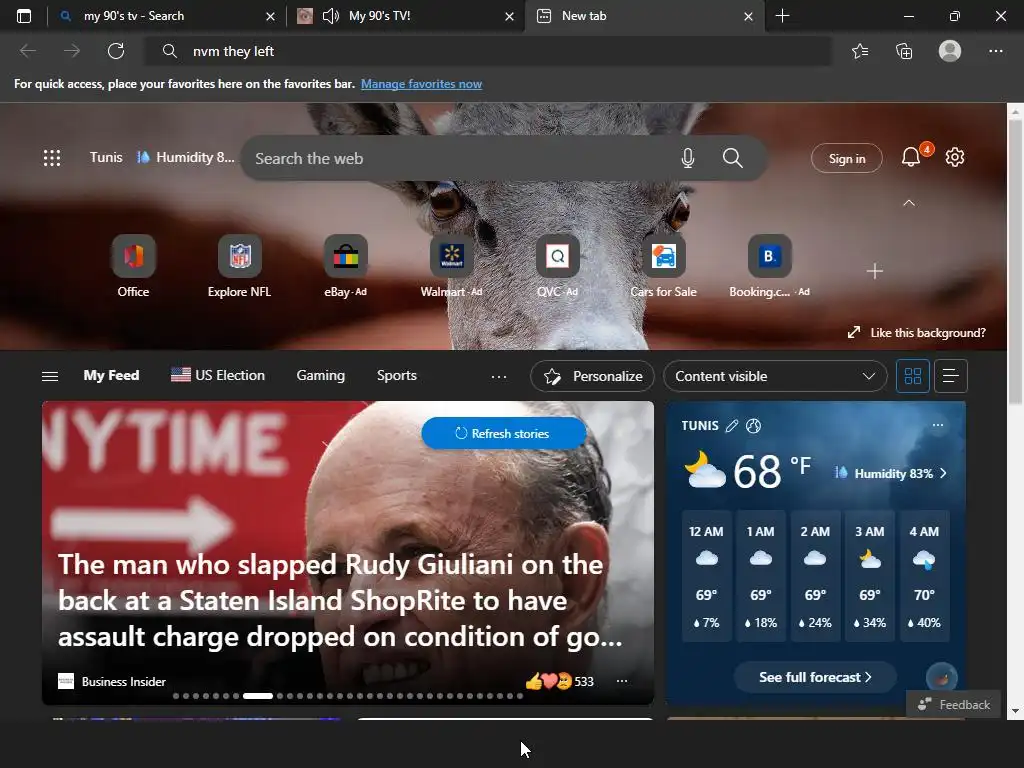This screenshot has height=768, width=1024.
Task: Click Manage favorites now link
Action: (x=421, y=84)
